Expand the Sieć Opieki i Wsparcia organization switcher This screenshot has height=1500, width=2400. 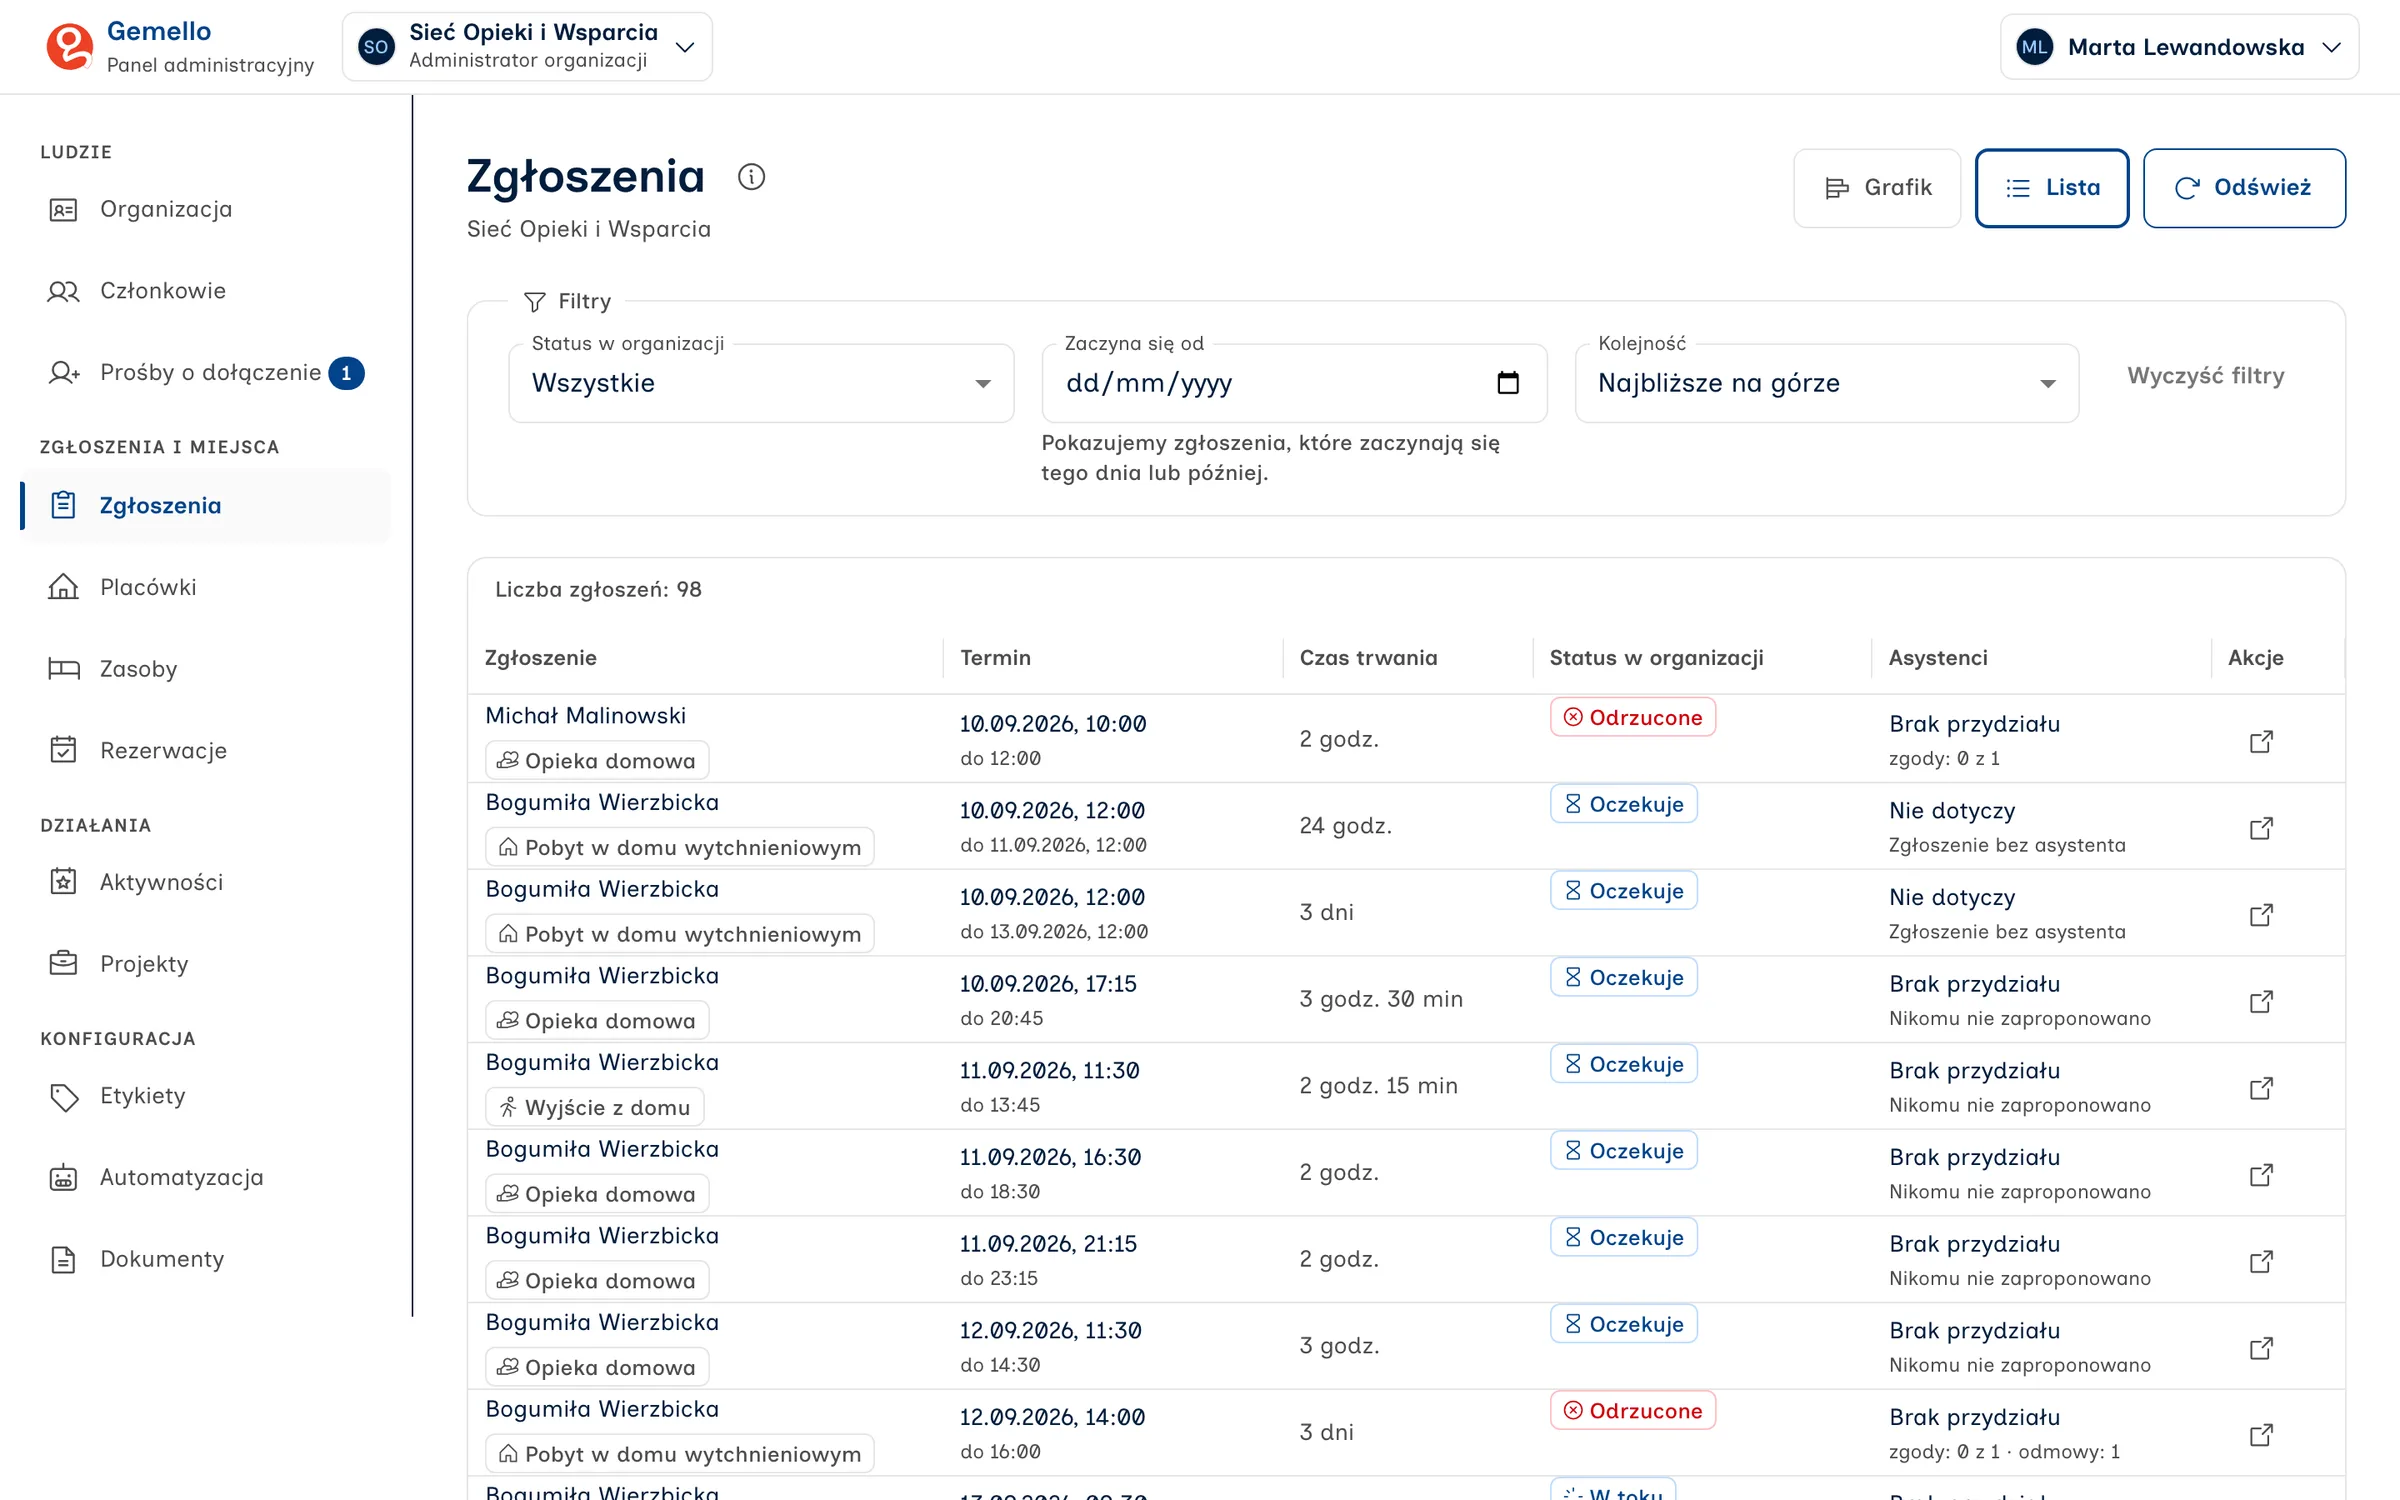pyautogui.click(x=527, y=47)
